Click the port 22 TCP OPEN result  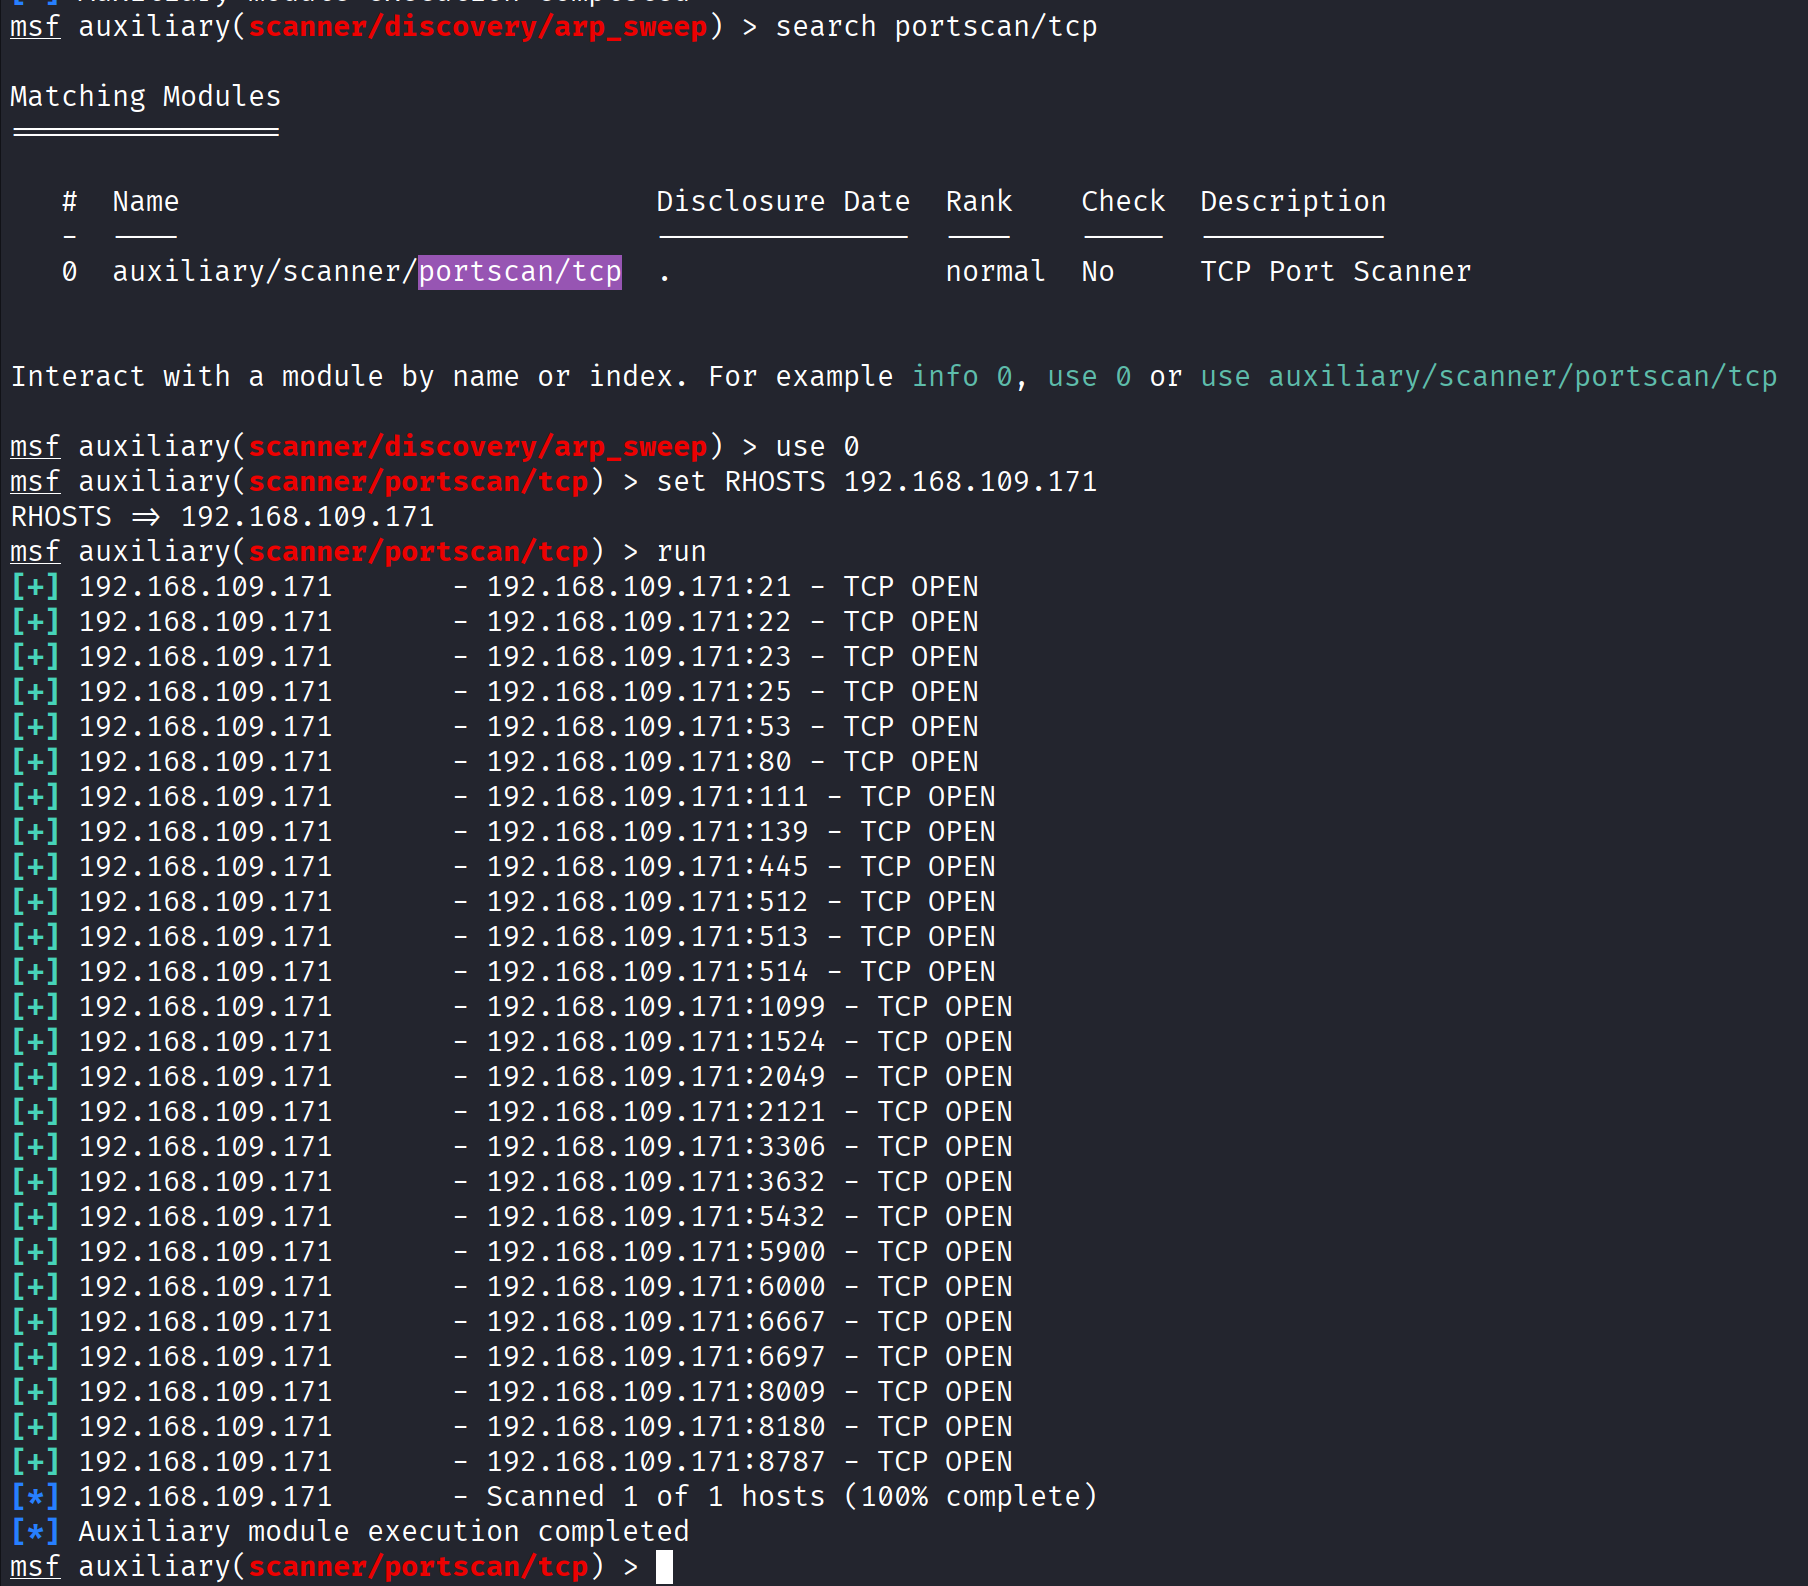point(494,621)
